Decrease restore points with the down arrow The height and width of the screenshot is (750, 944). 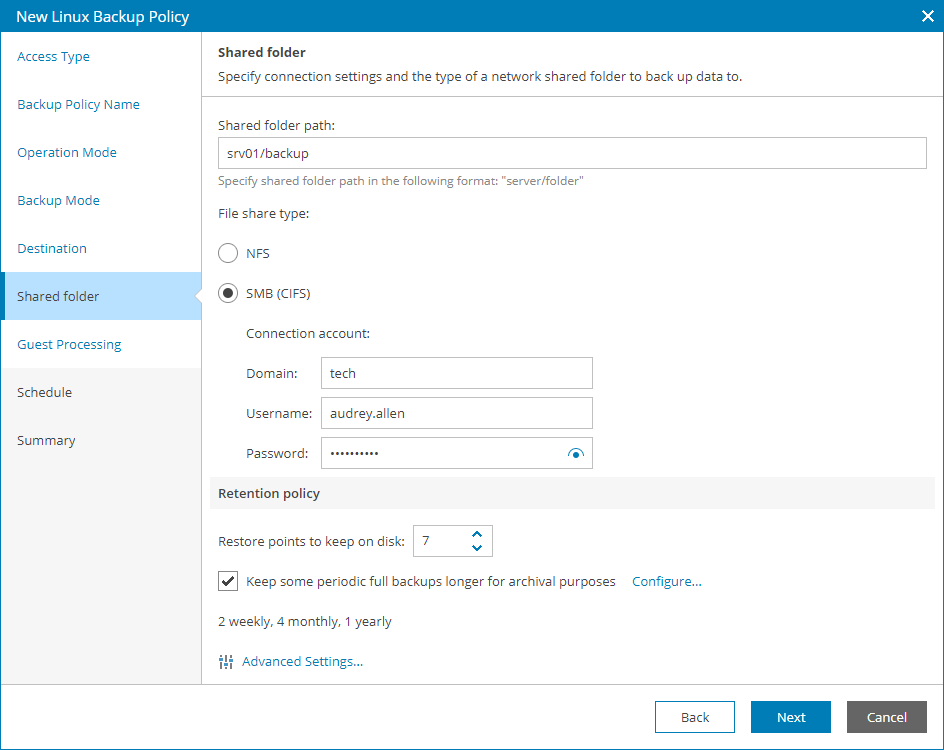[477, 546]
